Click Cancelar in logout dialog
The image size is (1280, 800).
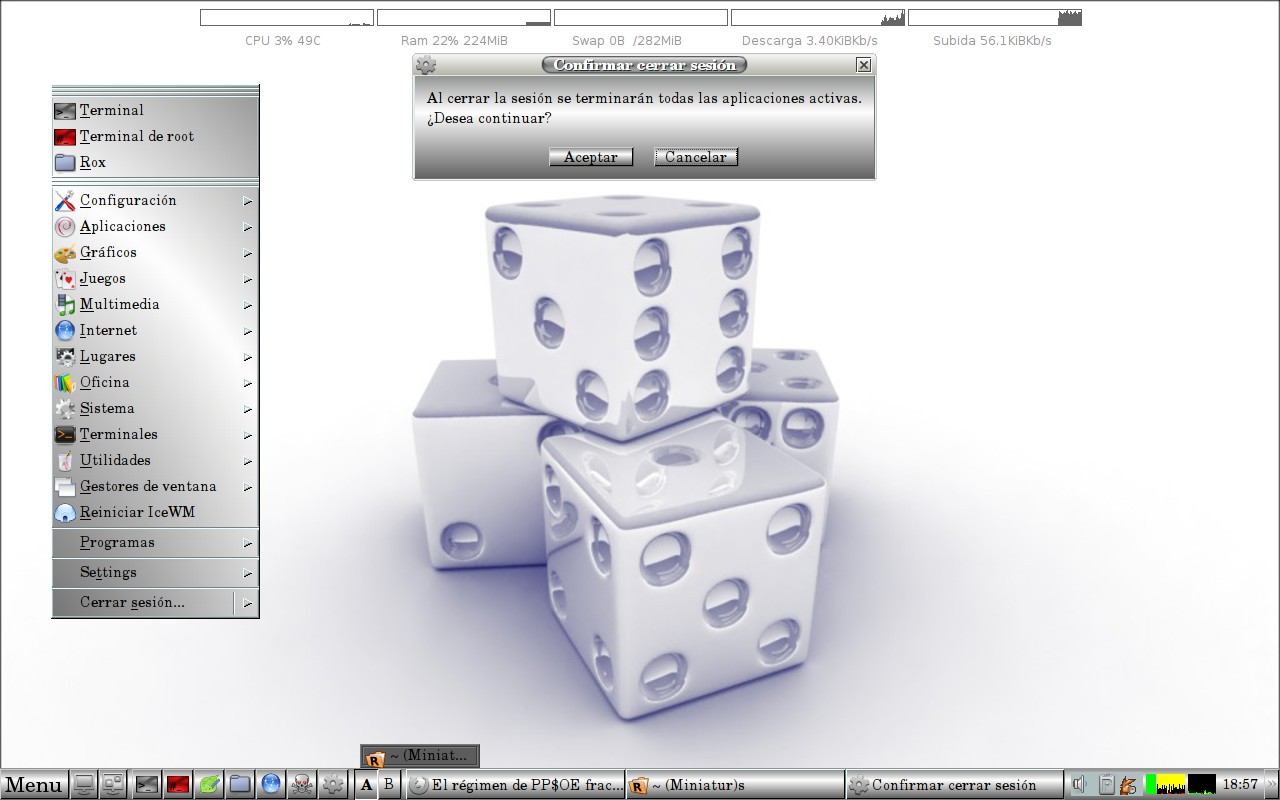click(696, 157)
